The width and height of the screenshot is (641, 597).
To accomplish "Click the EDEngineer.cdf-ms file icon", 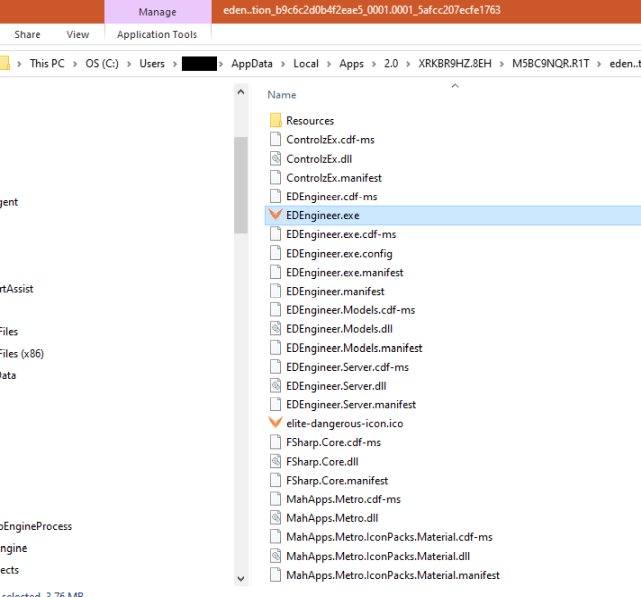I will pos(276,196).
